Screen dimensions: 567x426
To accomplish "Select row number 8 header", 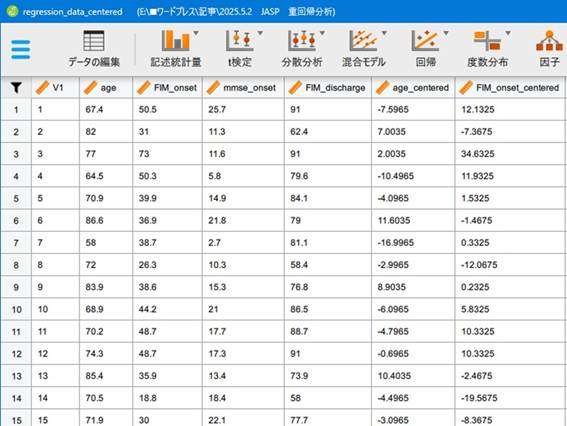I will (16, 265).
